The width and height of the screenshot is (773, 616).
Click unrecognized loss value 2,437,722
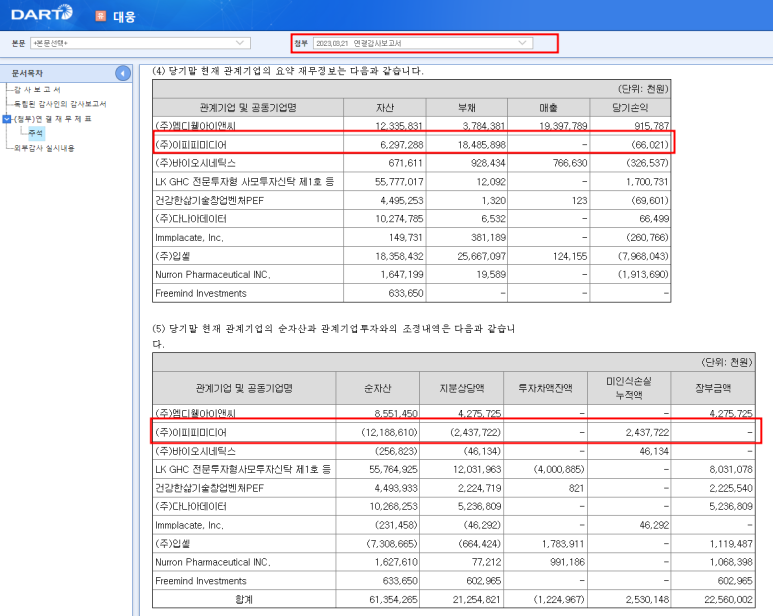(x=647, y=433)
